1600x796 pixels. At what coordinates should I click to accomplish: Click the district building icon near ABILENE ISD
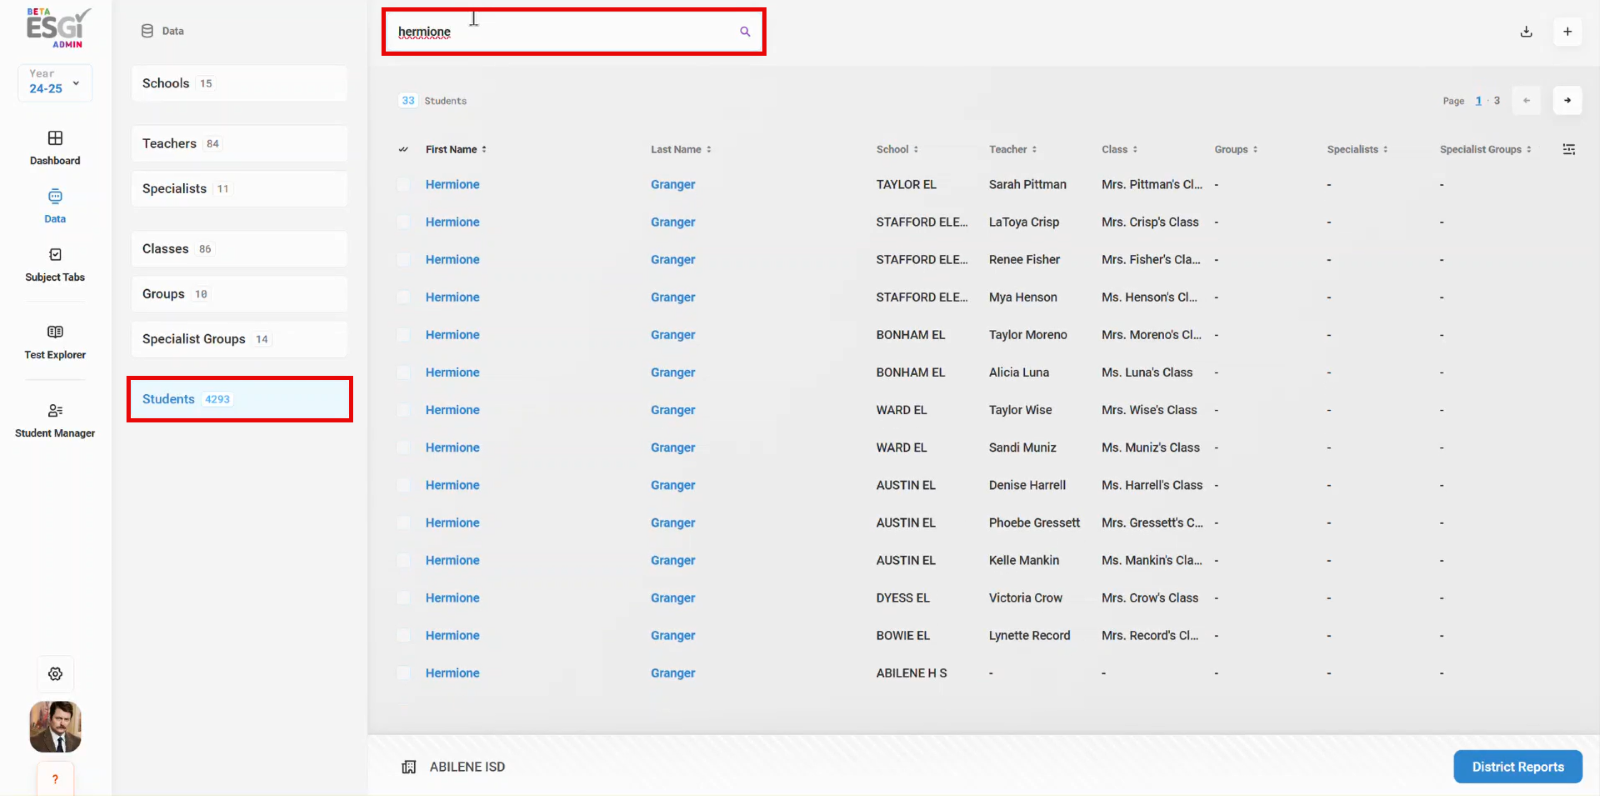tap(409, 767)
